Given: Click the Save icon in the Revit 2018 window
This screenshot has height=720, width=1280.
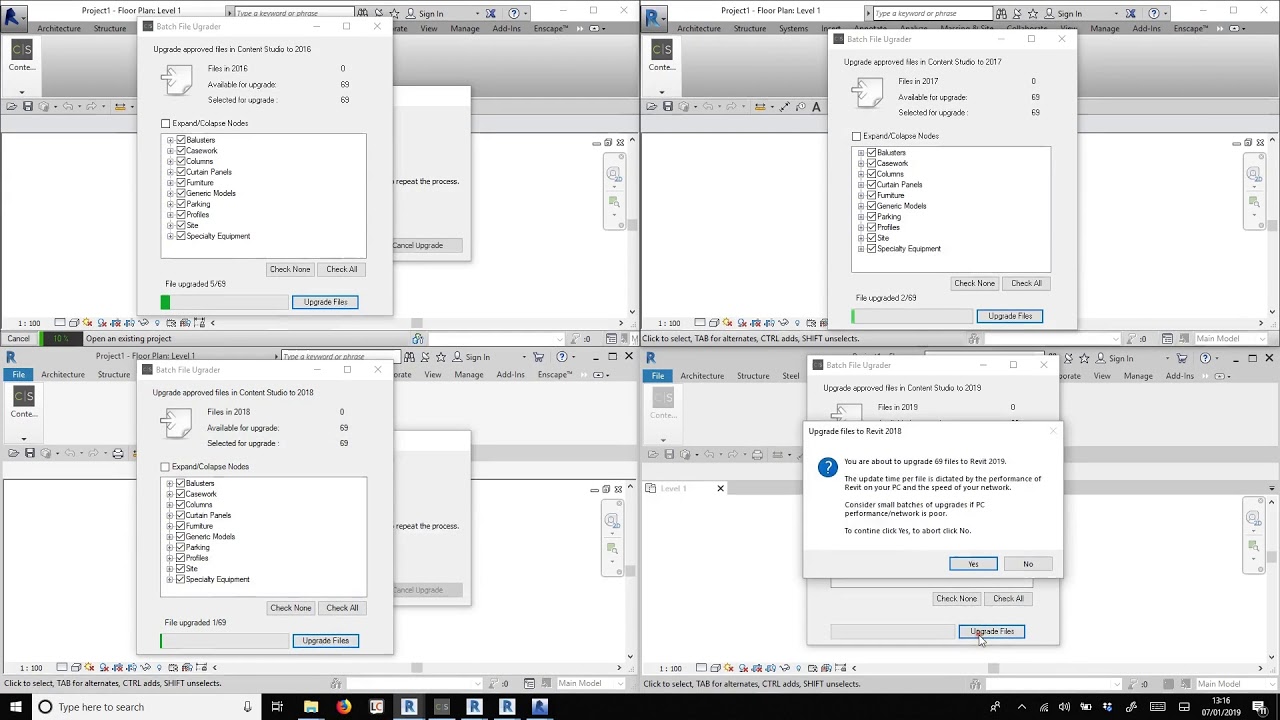Looking at the screenshot, I should tap(29, 453).
